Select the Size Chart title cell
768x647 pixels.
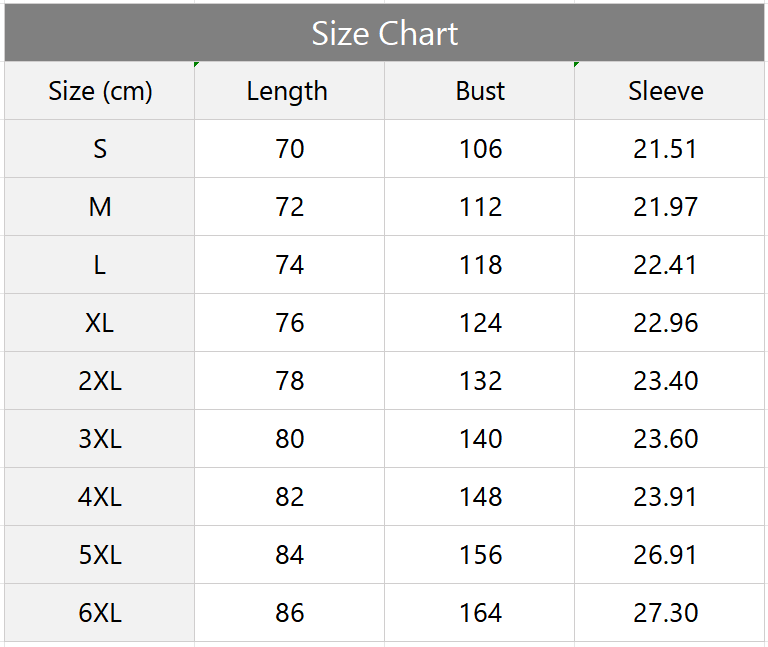384,33
